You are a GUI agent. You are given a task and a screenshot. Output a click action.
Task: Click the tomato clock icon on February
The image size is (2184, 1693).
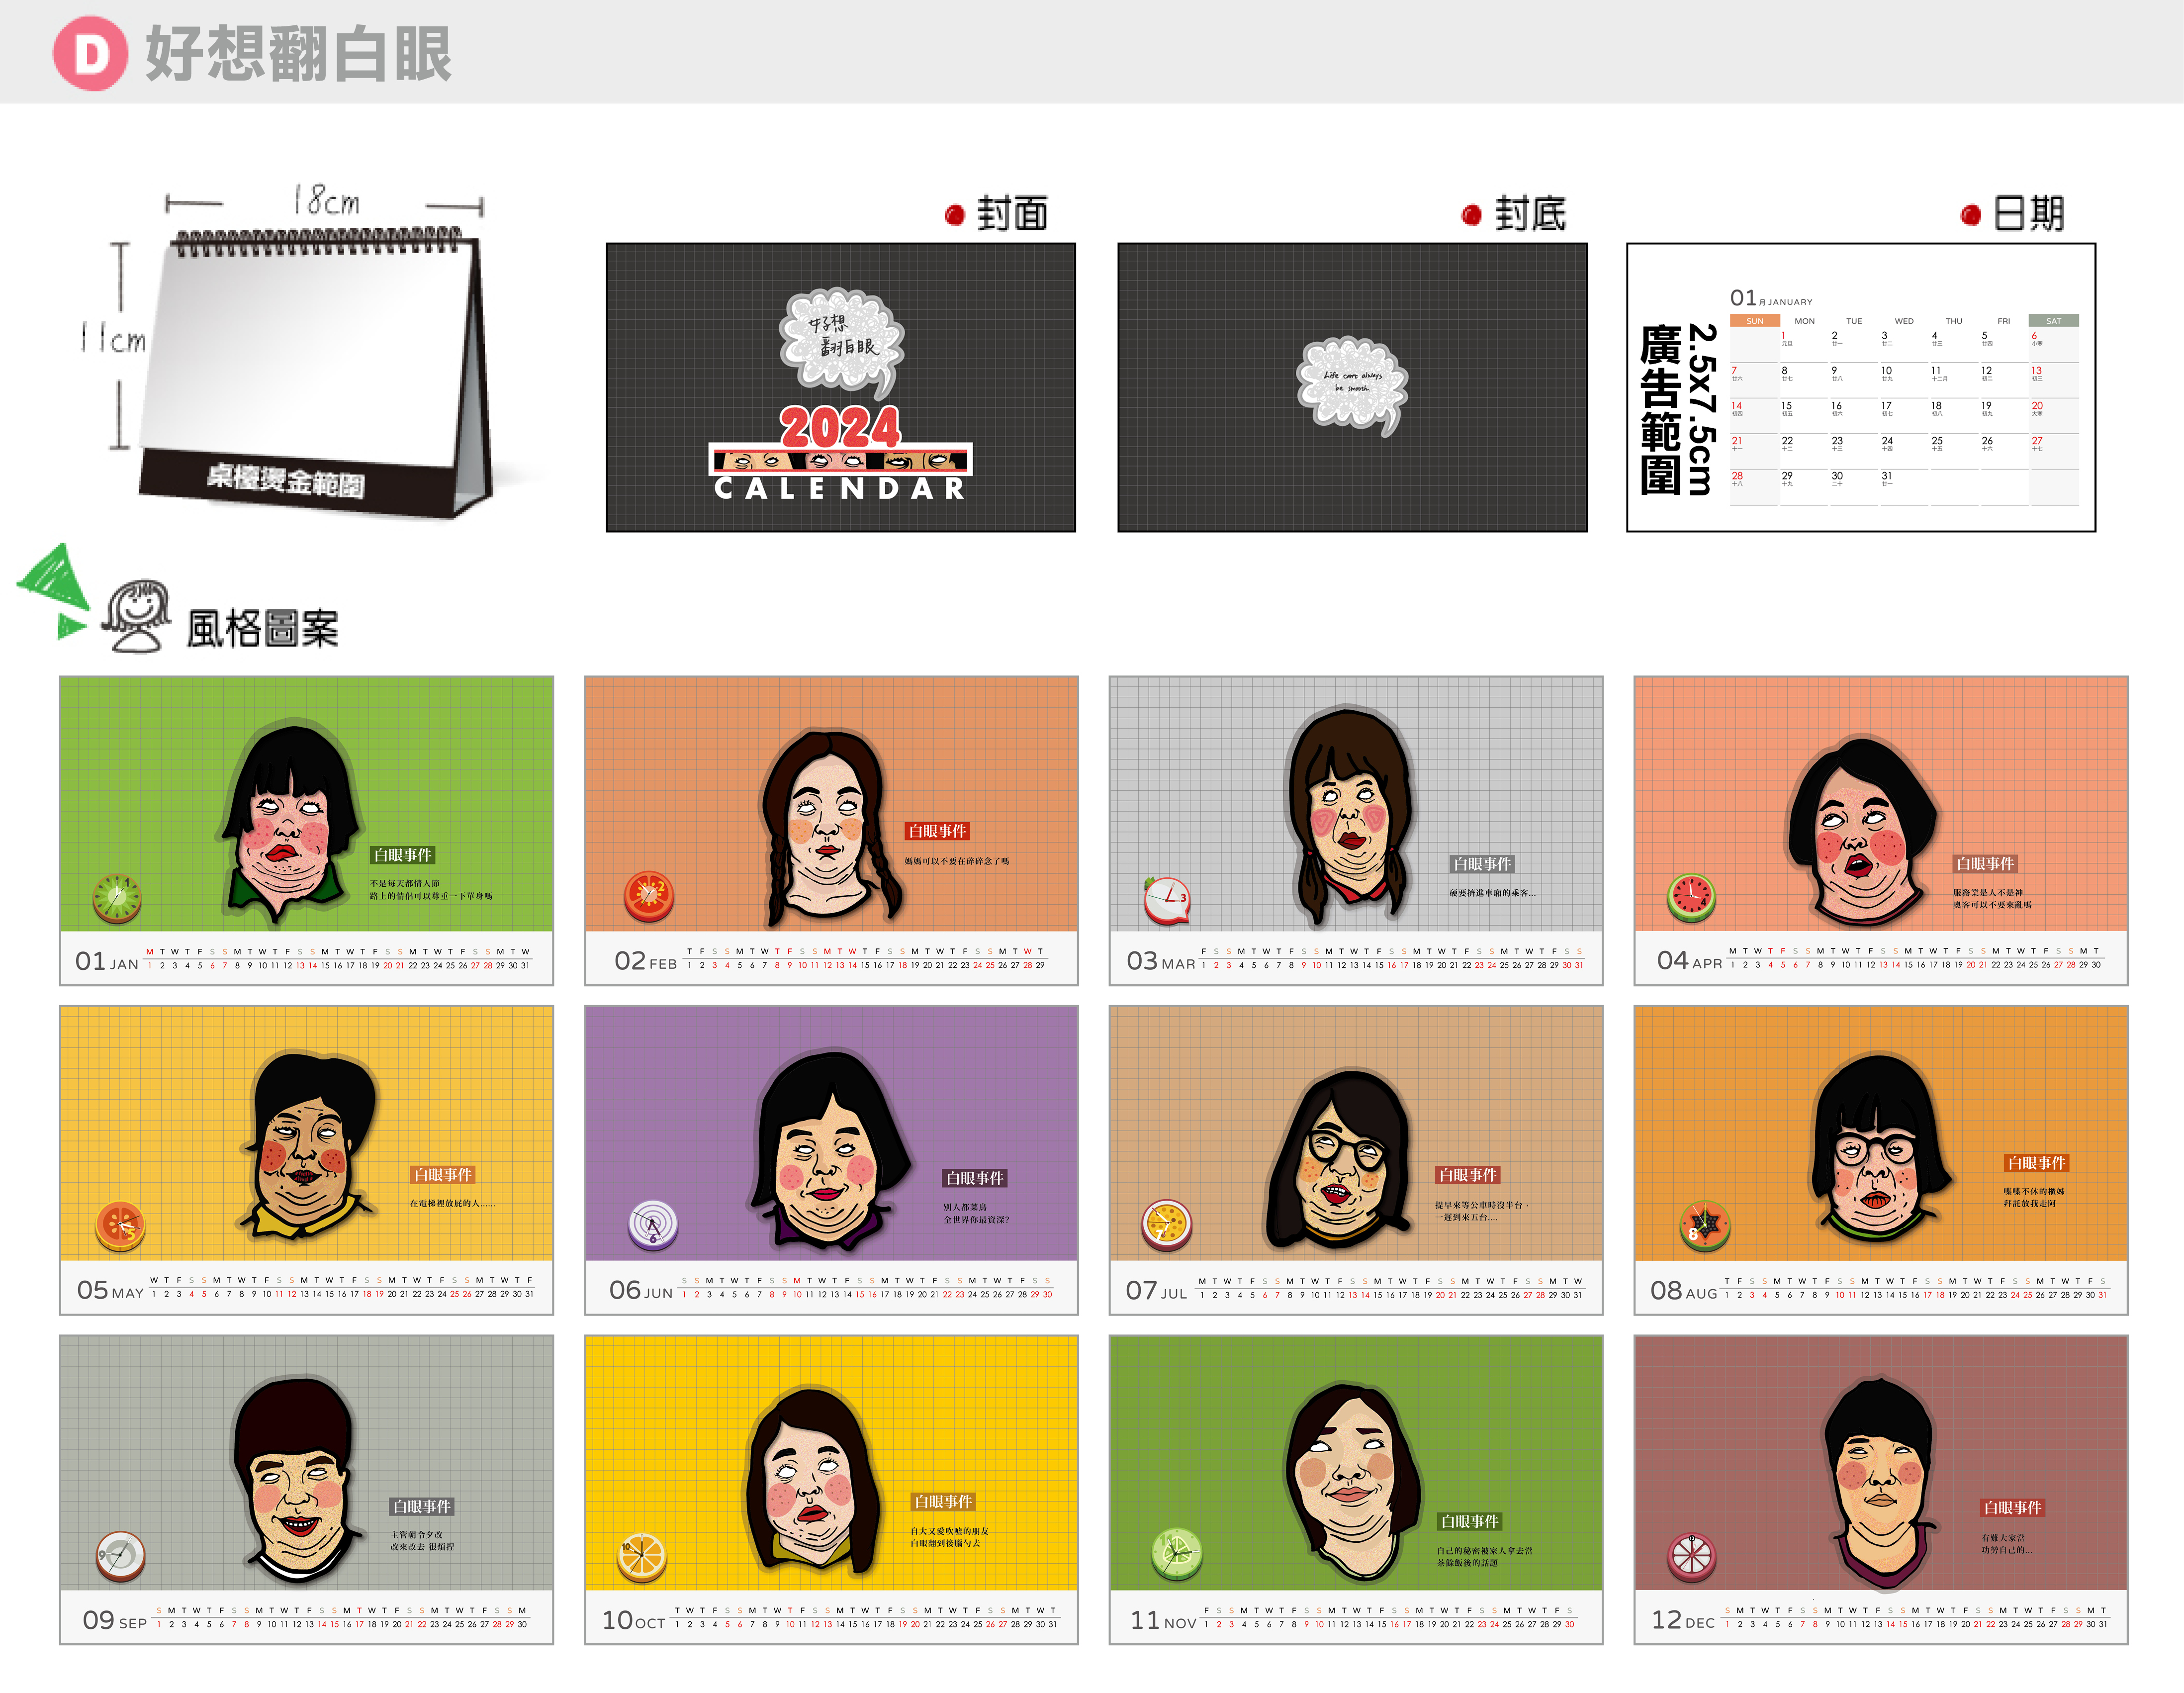pyautogui.click(x=648, y=896)
